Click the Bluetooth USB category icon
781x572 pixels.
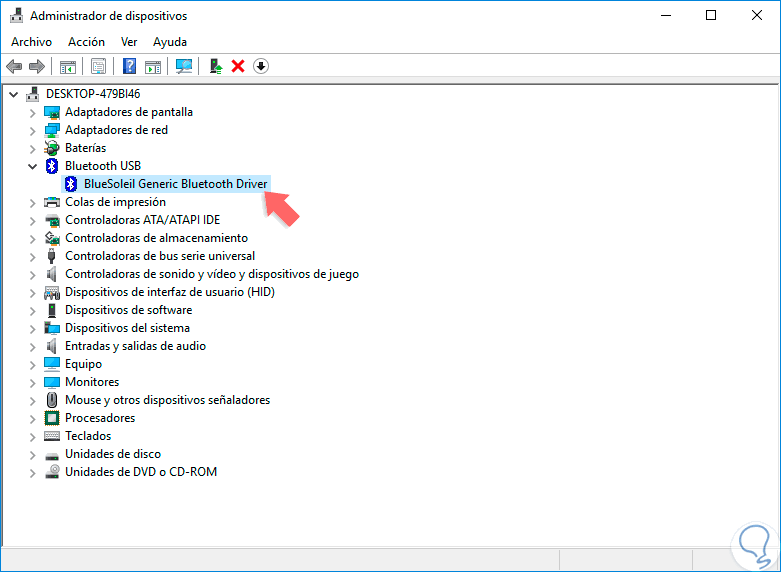click(x=52, y=166)
